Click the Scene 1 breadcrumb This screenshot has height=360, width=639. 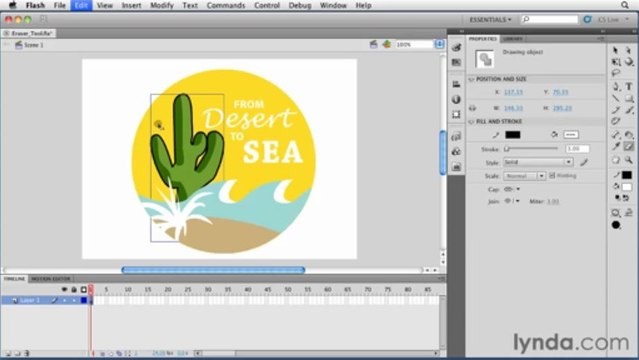pos(33,45)
